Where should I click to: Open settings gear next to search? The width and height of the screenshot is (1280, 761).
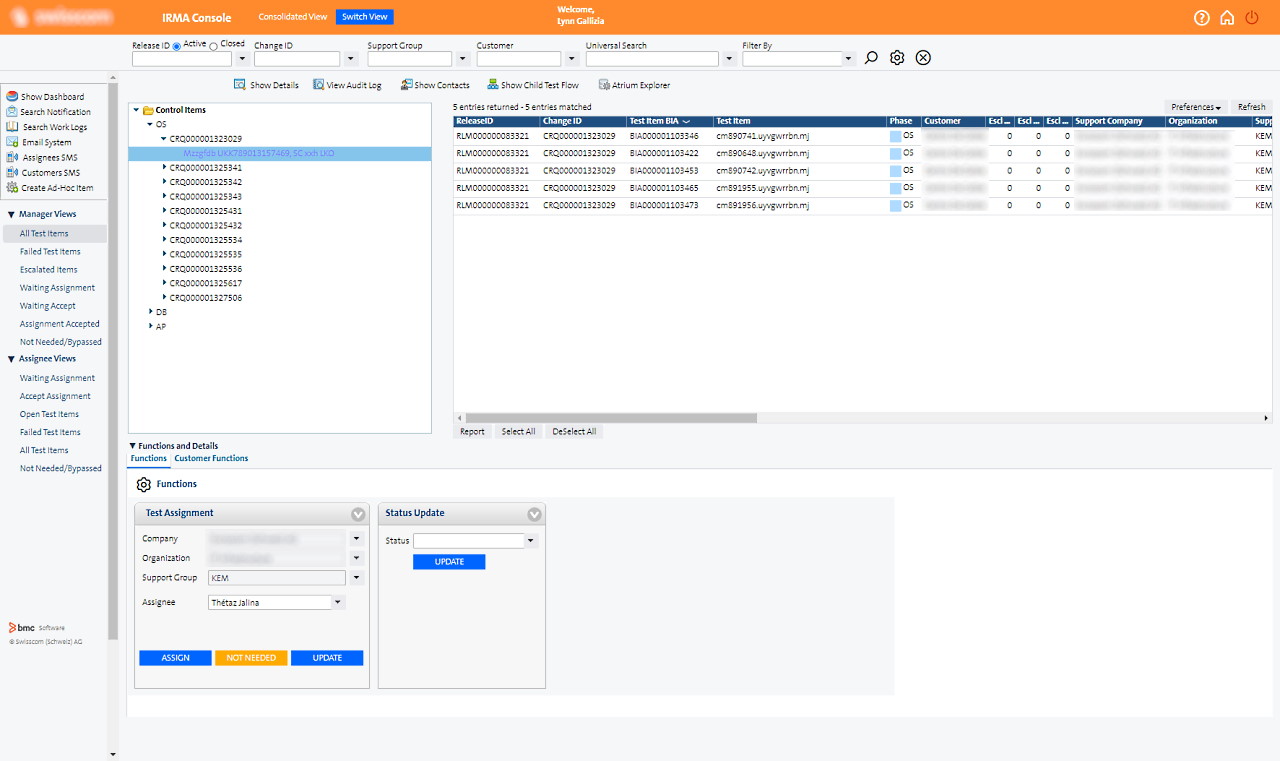click(x=897, y=58)
